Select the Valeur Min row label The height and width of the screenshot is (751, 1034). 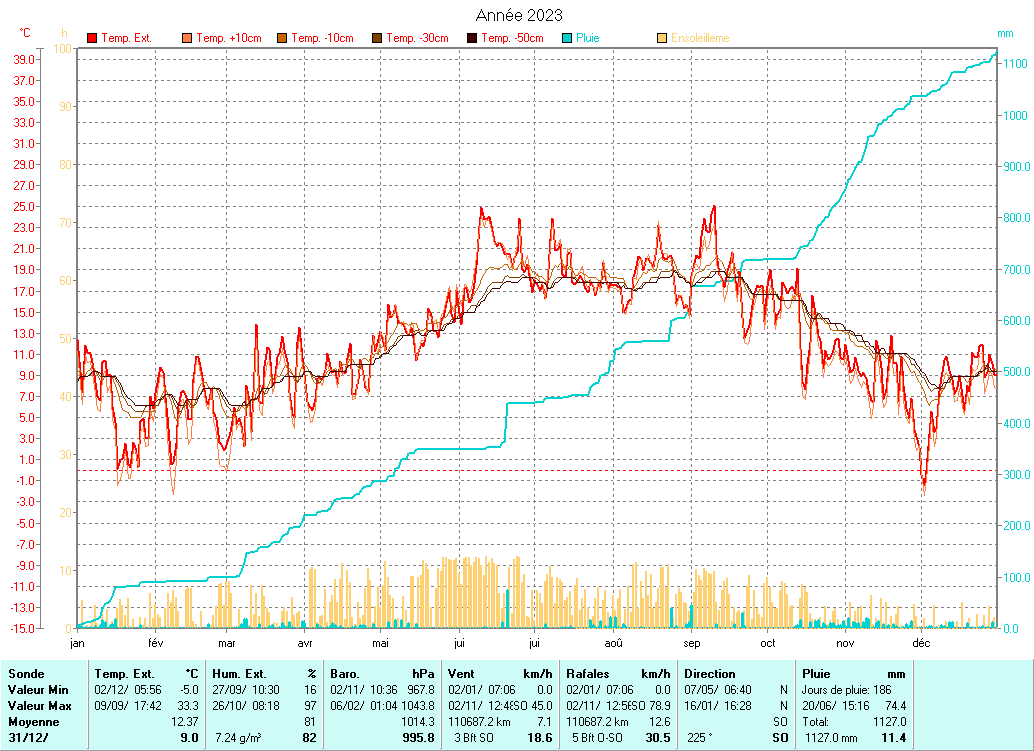click(38, 690)
